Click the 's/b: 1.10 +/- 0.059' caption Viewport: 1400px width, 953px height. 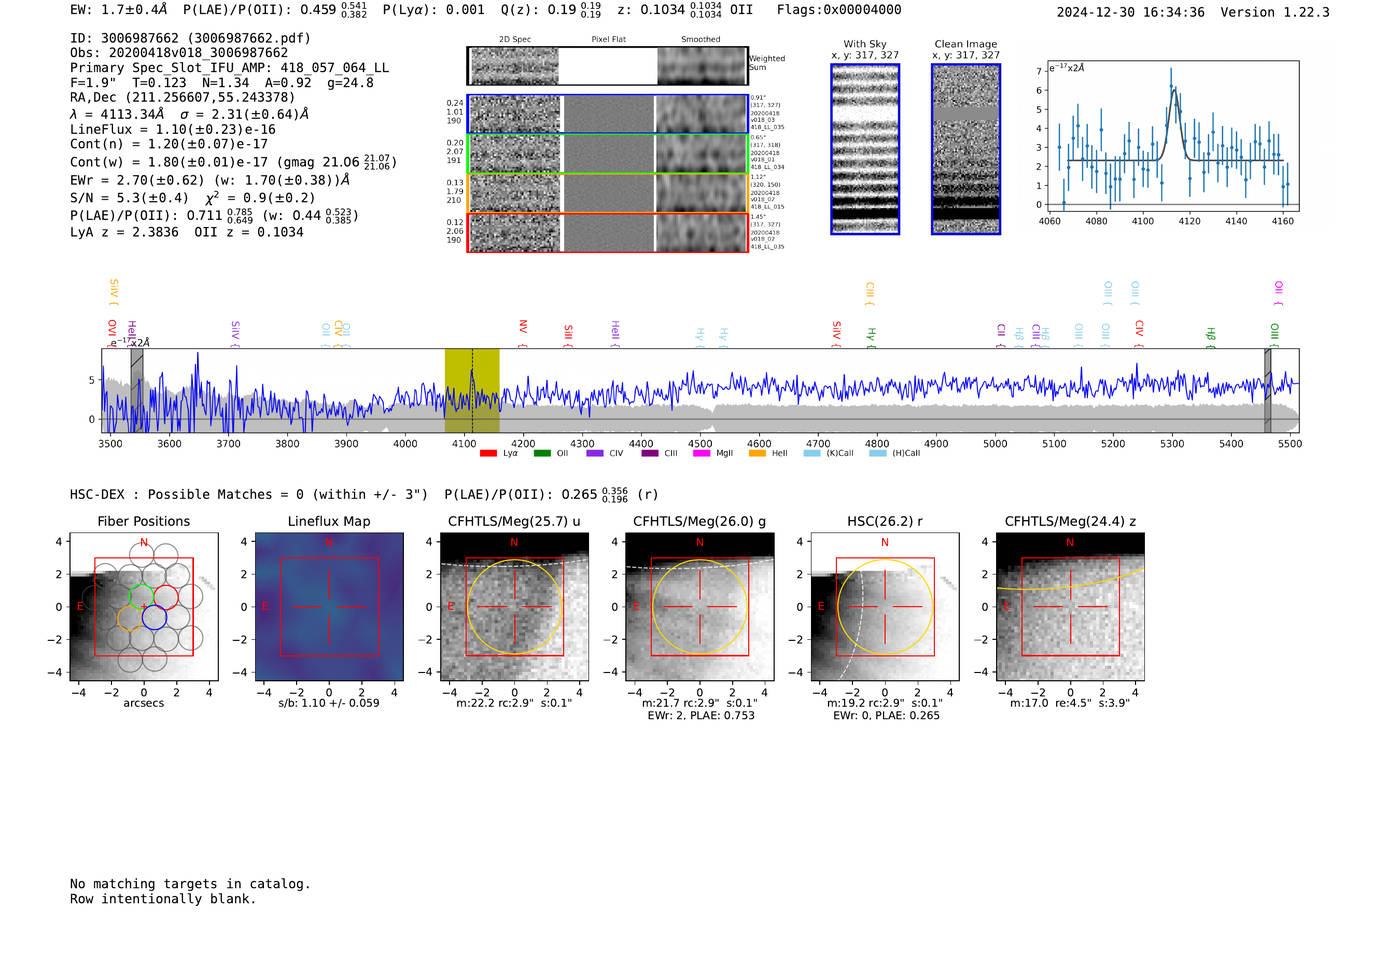pos(329,703)
